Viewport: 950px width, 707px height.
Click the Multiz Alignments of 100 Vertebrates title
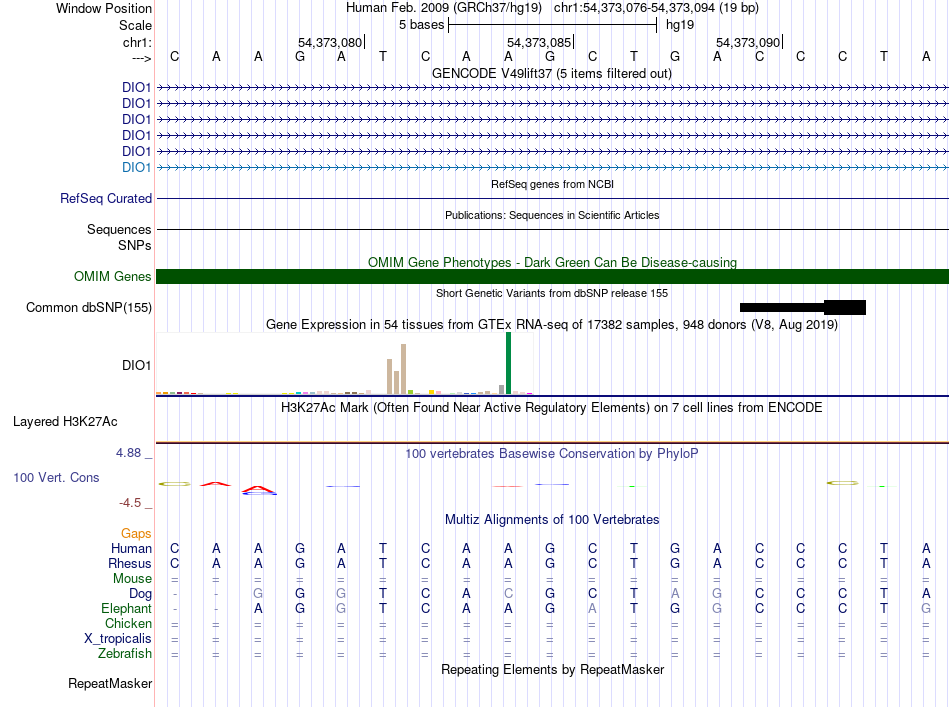point(552,519)
